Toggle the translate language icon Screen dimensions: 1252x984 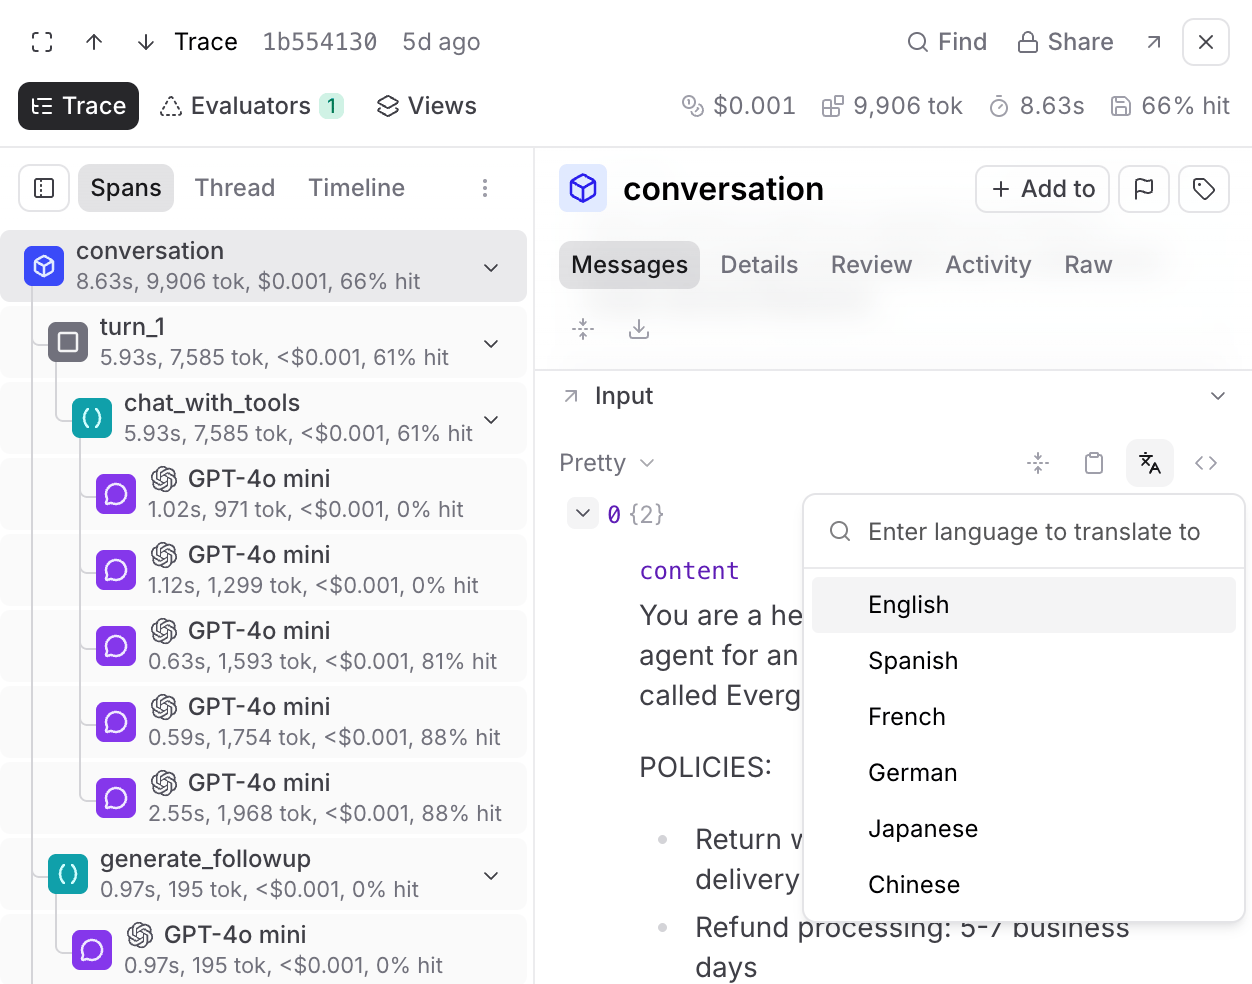(1150, 463)
